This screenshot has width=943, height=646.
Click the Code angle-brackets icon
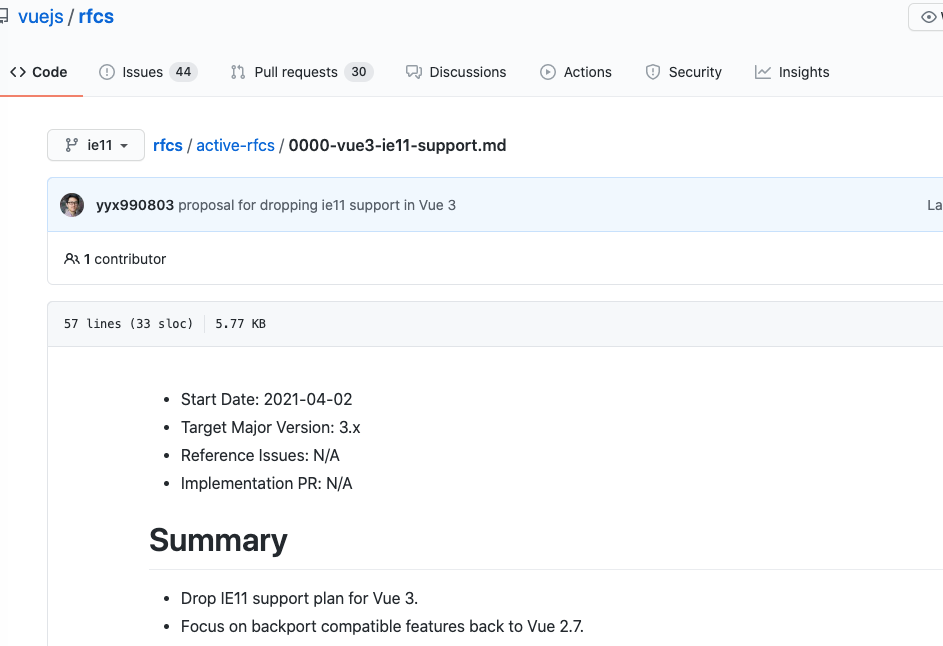(x=17, y=72)
